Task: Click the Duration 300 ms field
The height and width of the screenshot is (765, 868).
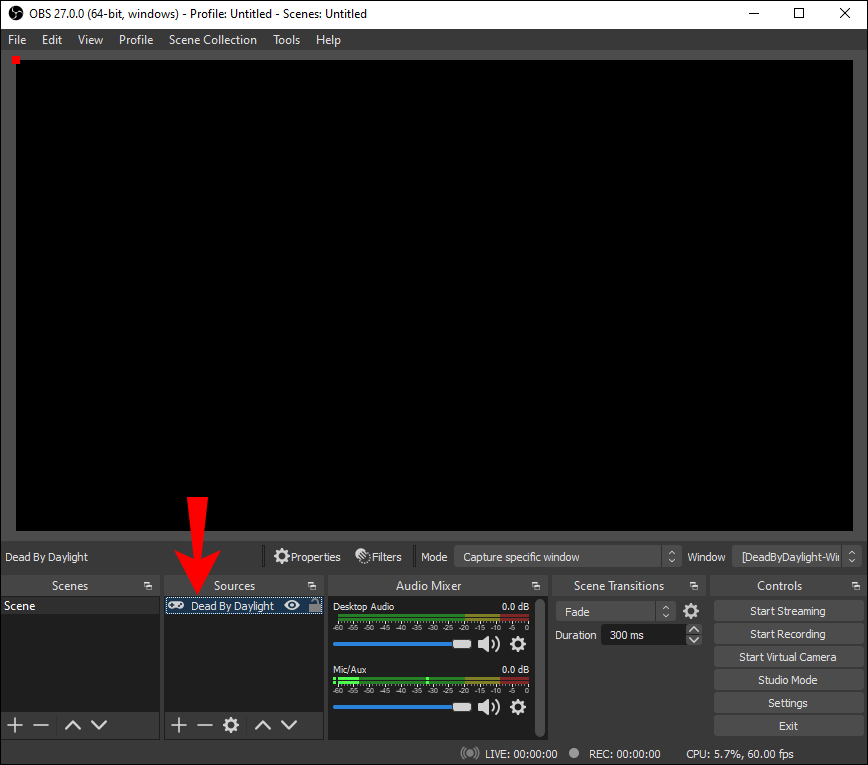Action: (643, 635)
